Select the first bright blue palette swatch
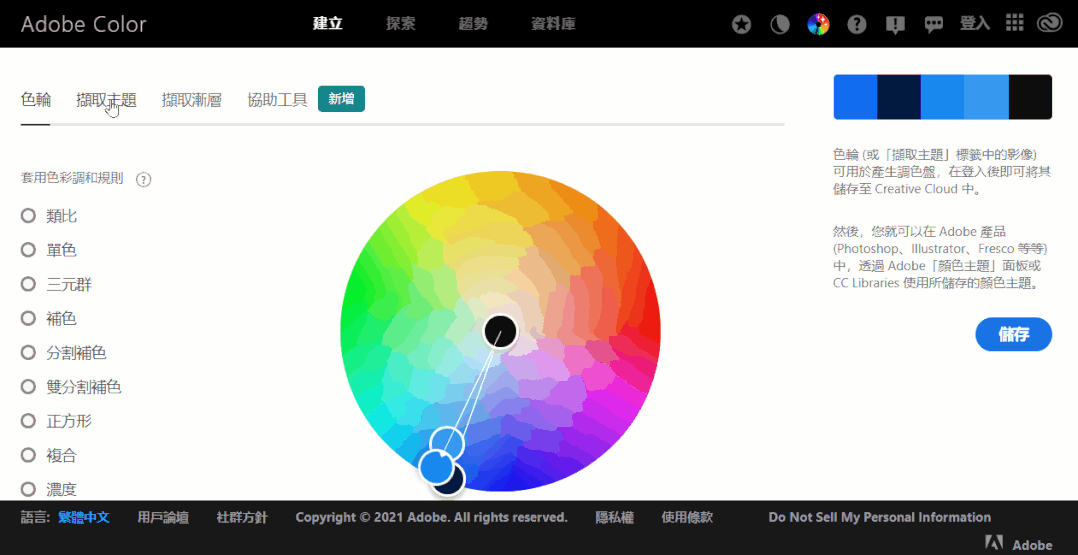Viewport: 1078px width, 555px height. click(855, 97)
